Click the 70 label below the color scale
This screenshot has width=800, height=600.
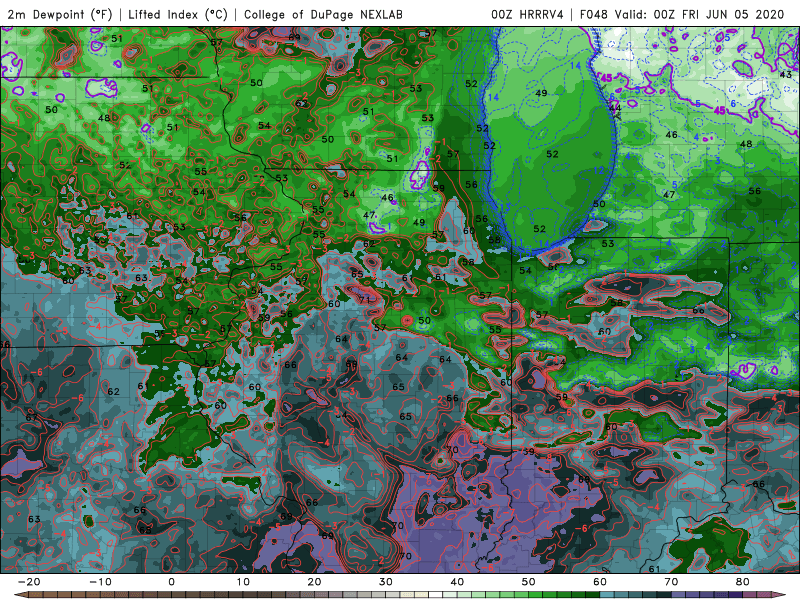tap(671, 582)
